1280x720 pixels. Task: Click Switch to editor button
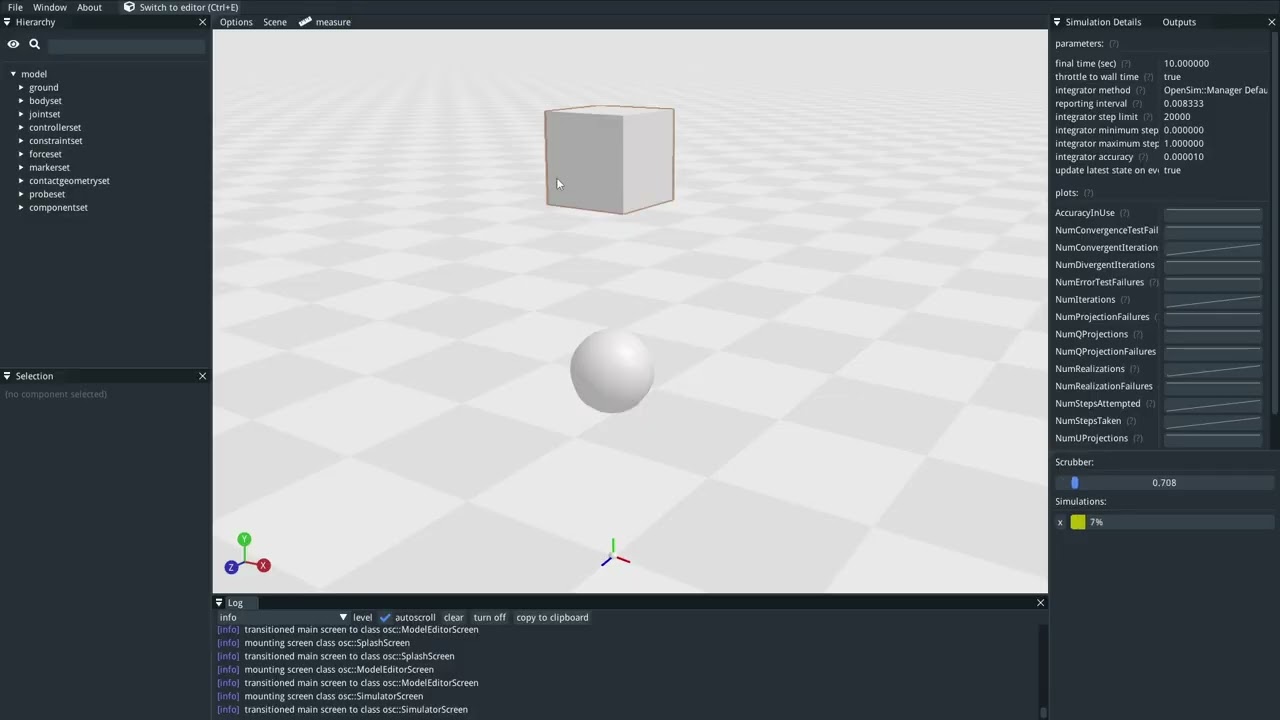point(180,7)
